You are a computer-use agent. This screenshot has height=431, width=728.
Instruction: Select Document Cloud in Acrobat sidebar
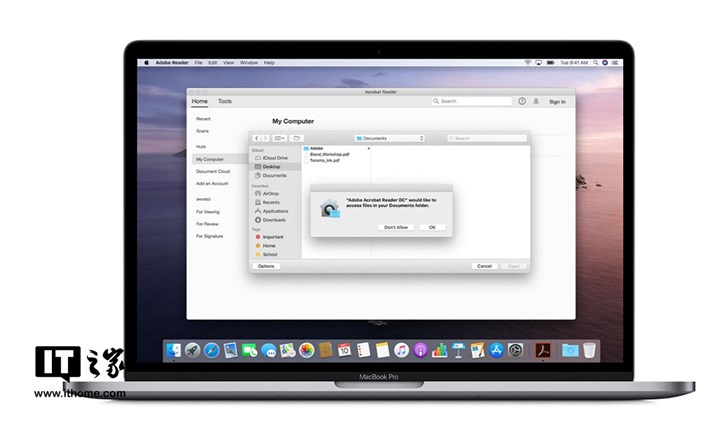tap(213, 171)
